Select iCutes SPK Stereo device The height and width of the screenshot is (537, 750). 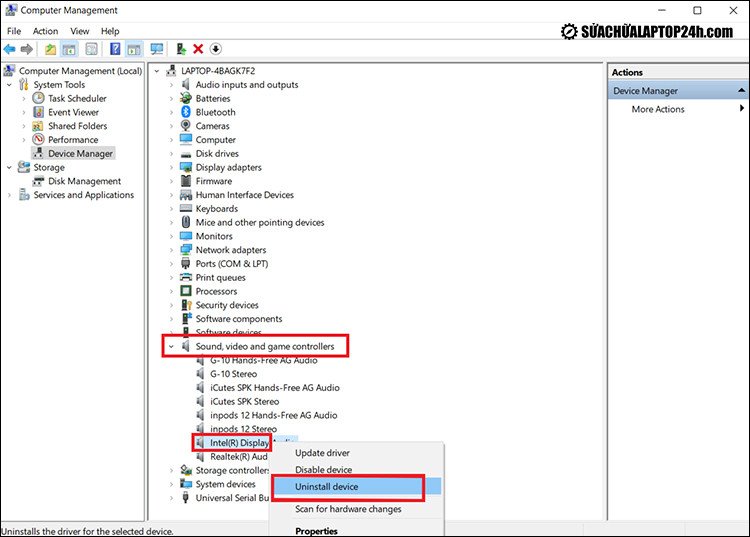pos(244,401)
